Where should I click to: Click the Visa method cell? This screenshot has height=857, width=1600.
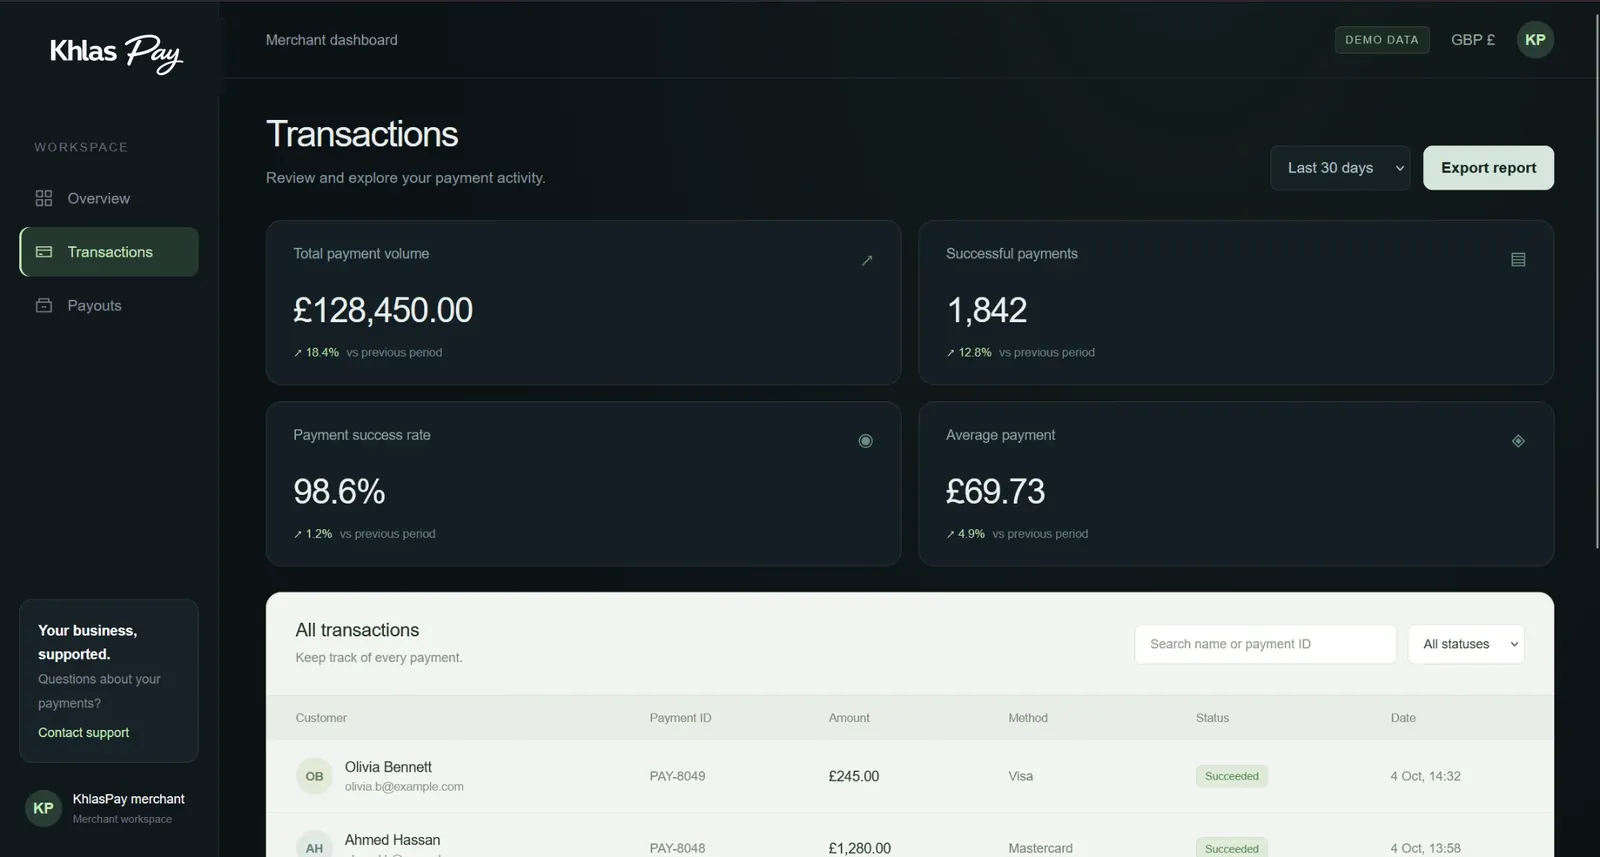1020,776
